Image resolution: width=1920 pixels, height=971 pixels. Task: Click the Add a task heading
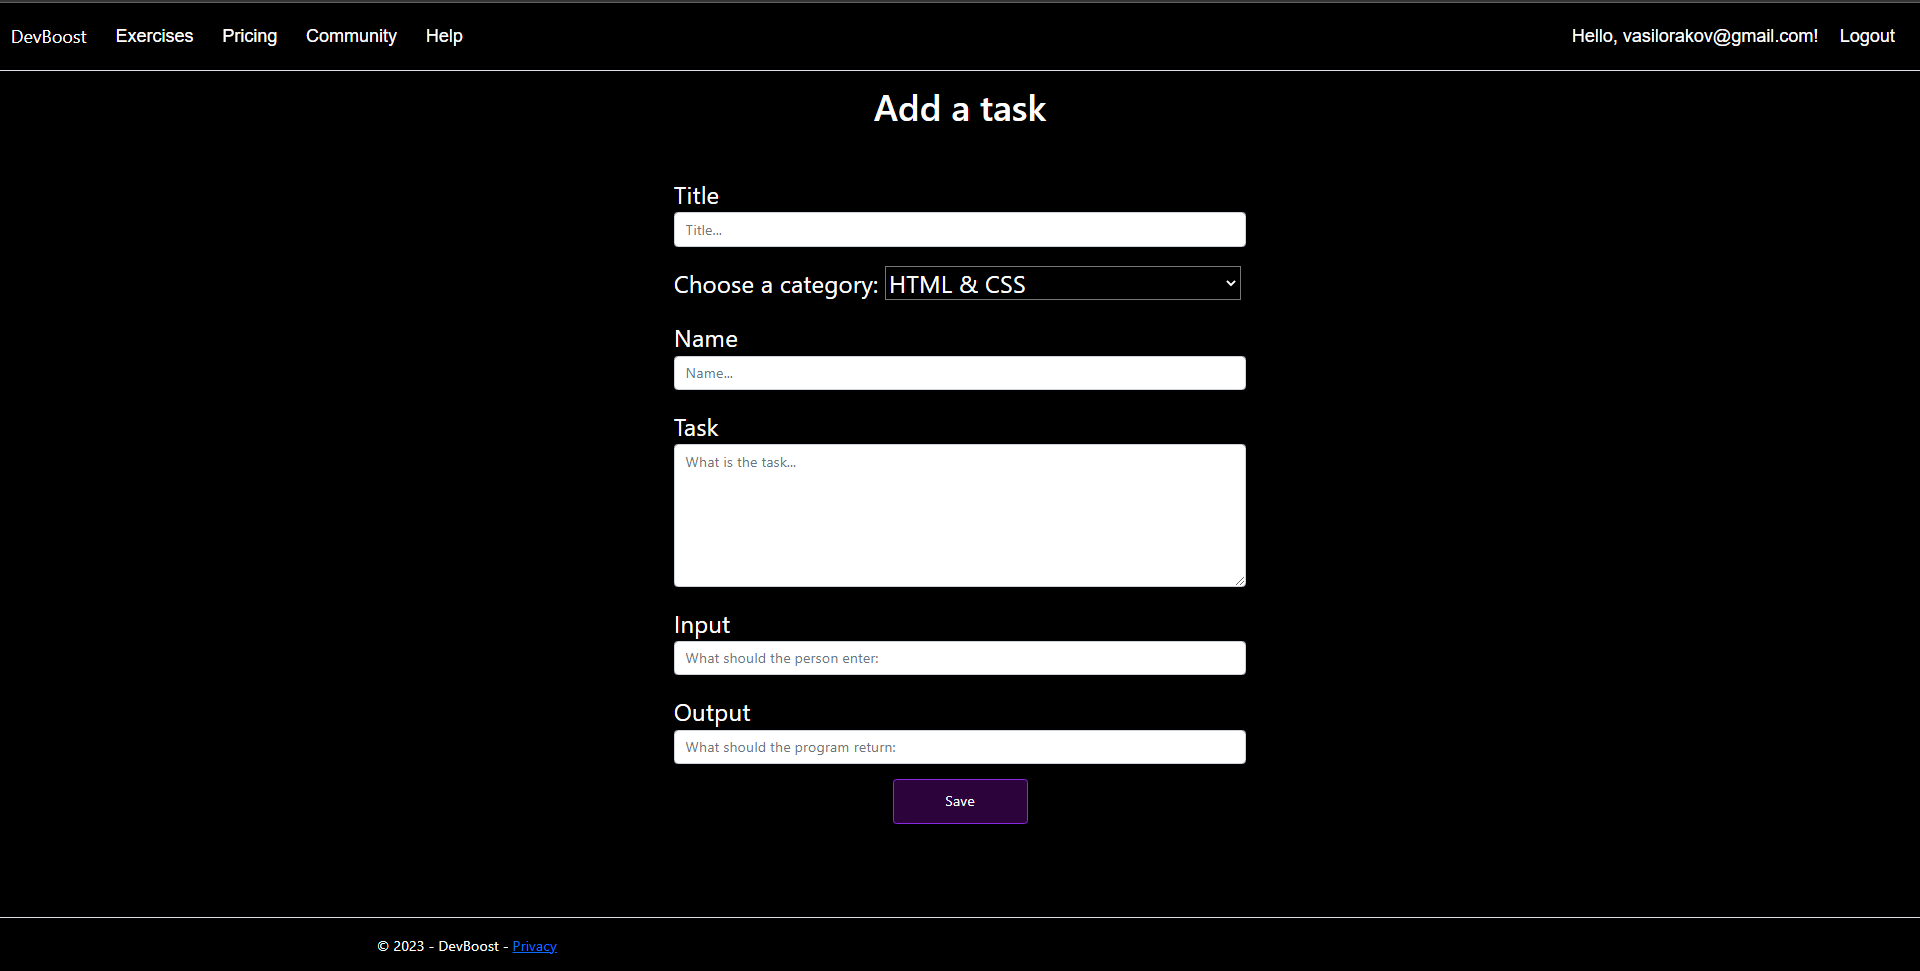[959, 108]
